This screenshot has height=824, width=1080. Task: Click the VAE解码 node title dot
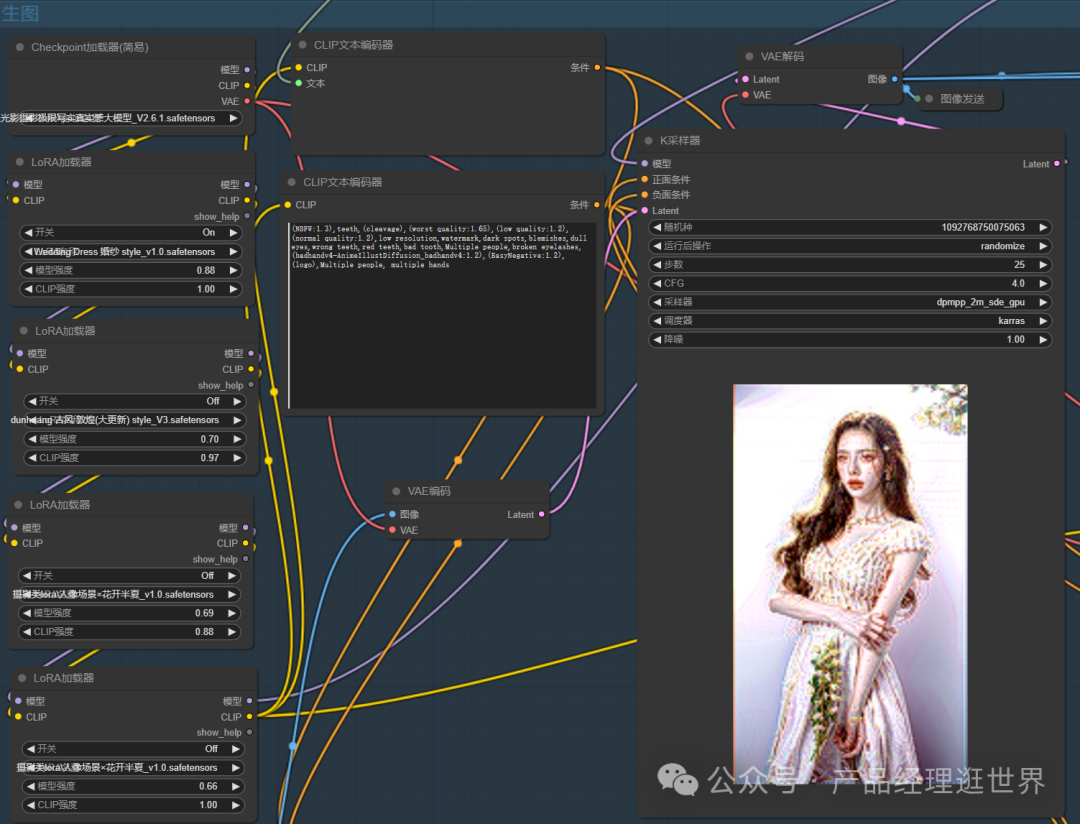tap(750, 57)
